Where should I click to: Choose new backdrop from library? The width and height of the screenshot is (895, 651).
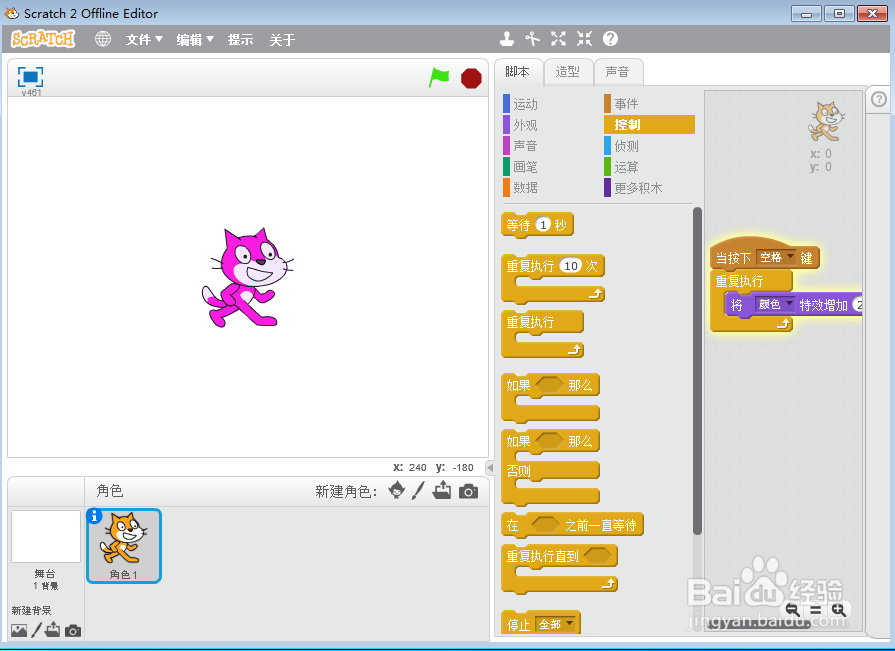(x=19, y=630)
